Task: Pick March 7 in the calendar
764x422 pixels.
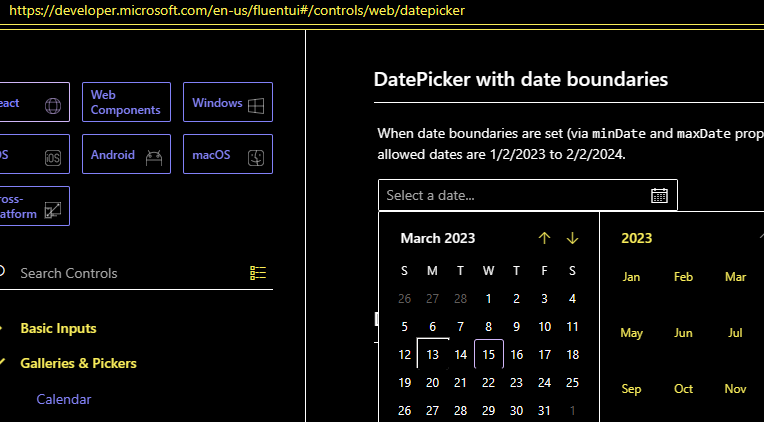Action: pyautogui.click(x=460, y=326)
